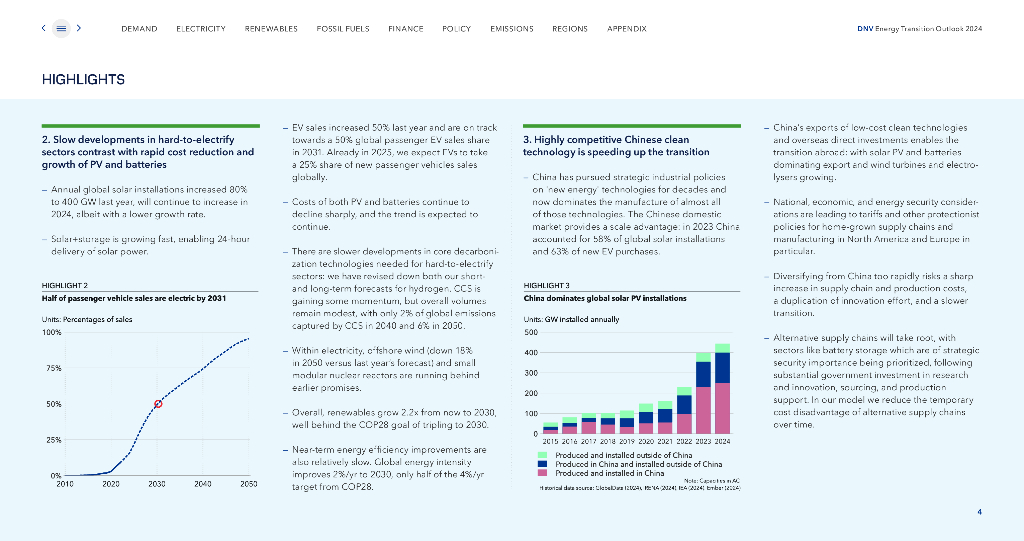The width and height of the screenshot is (1024, 541).
Task: Go to the previous page arrow
Action: point(44,28)
